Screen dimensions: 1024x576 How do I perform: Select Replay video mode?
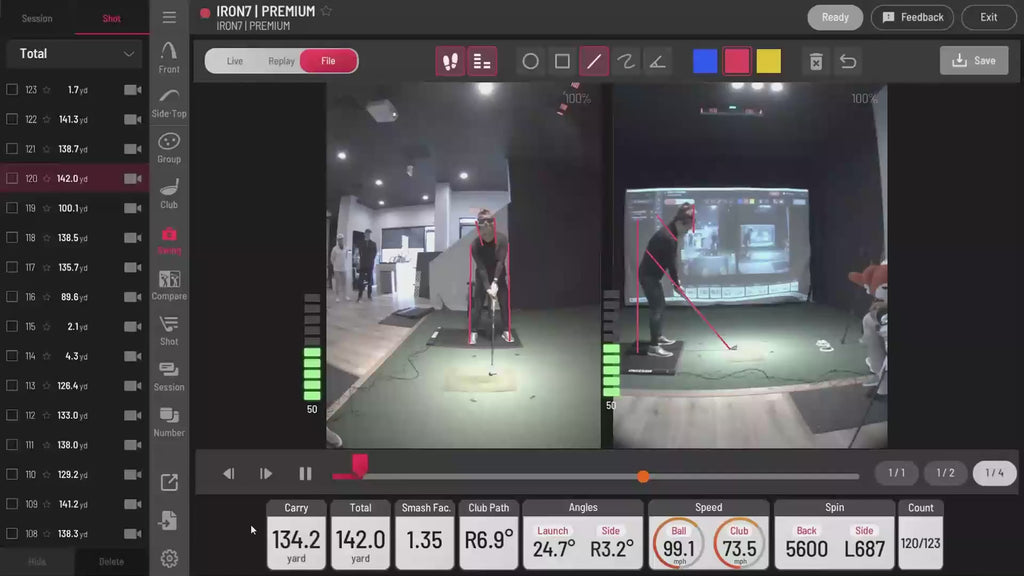[281, 61]
